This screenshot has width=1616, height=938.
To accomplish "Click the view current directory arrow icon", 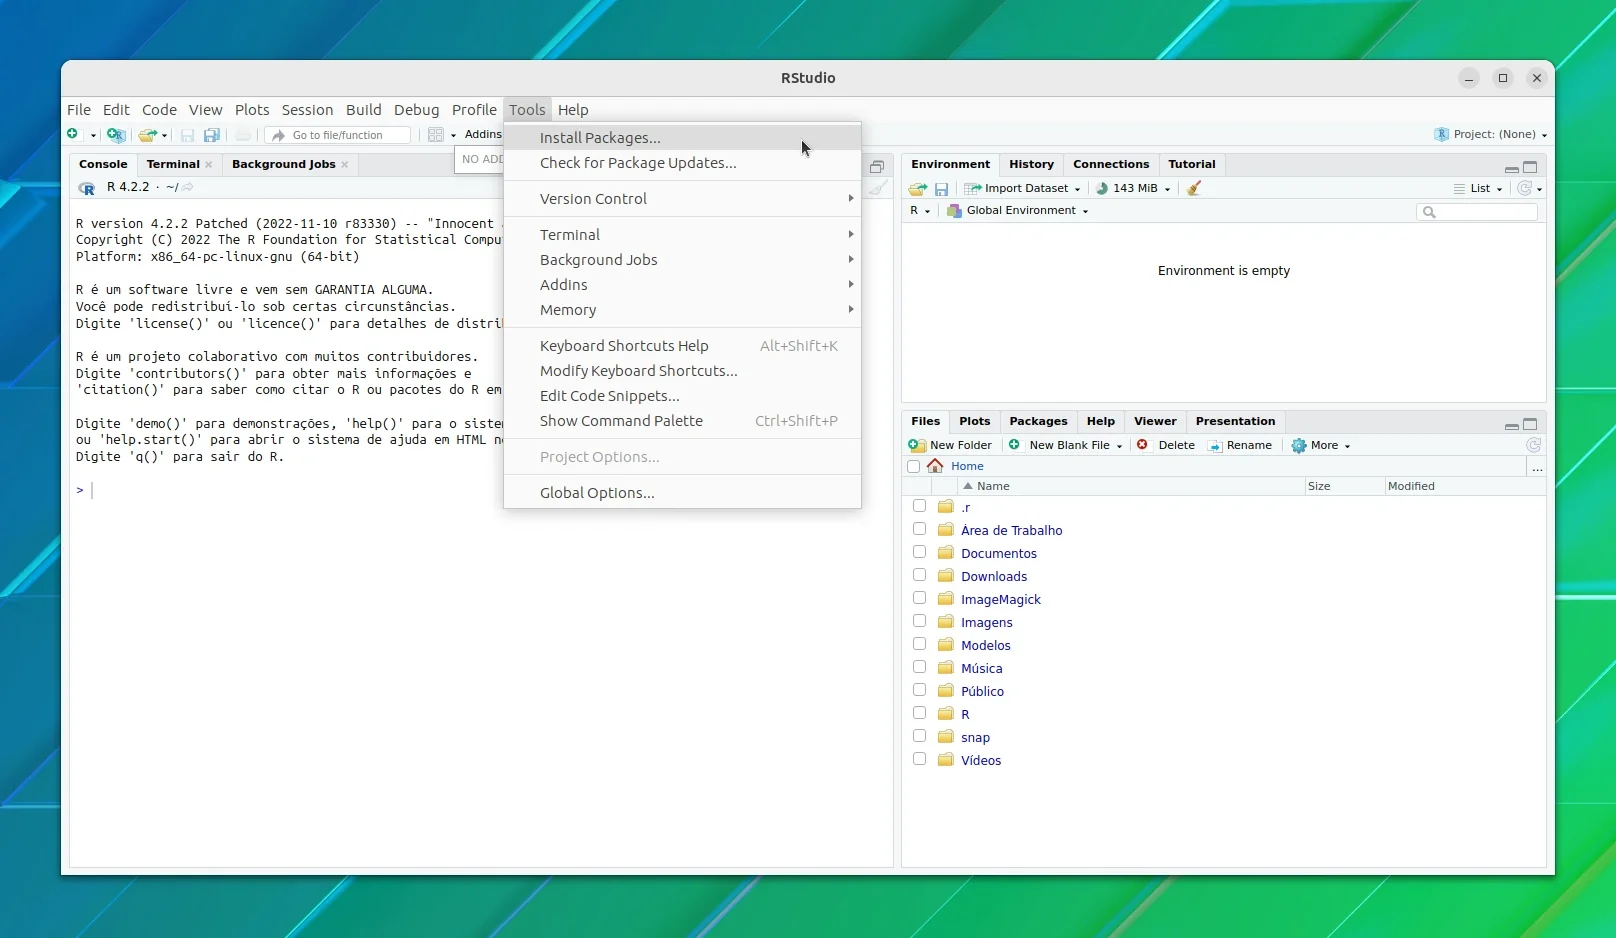I will [188, 187].
